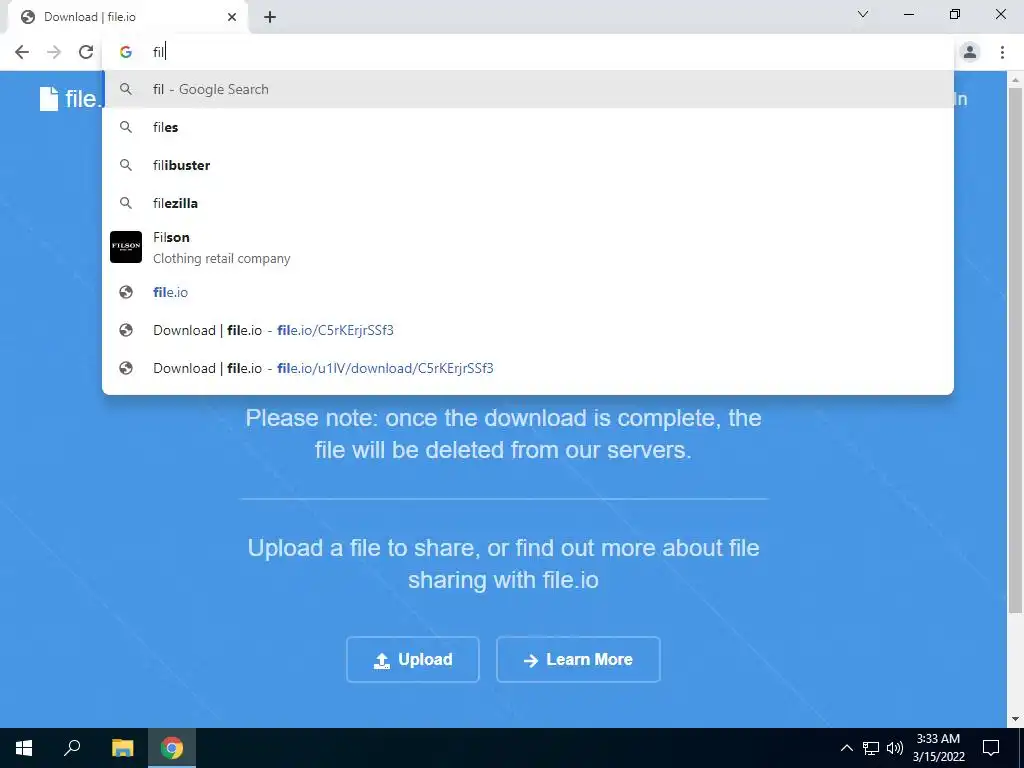
Task: Click the network tray icon
Action: (x=871, y=748)
